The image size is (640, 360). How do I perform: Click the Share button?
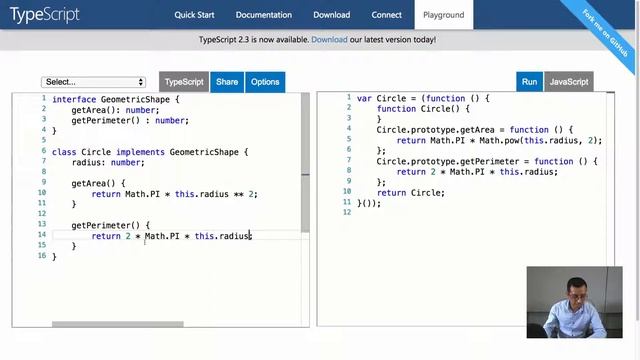pyautogui.click(x=227, y=82)
